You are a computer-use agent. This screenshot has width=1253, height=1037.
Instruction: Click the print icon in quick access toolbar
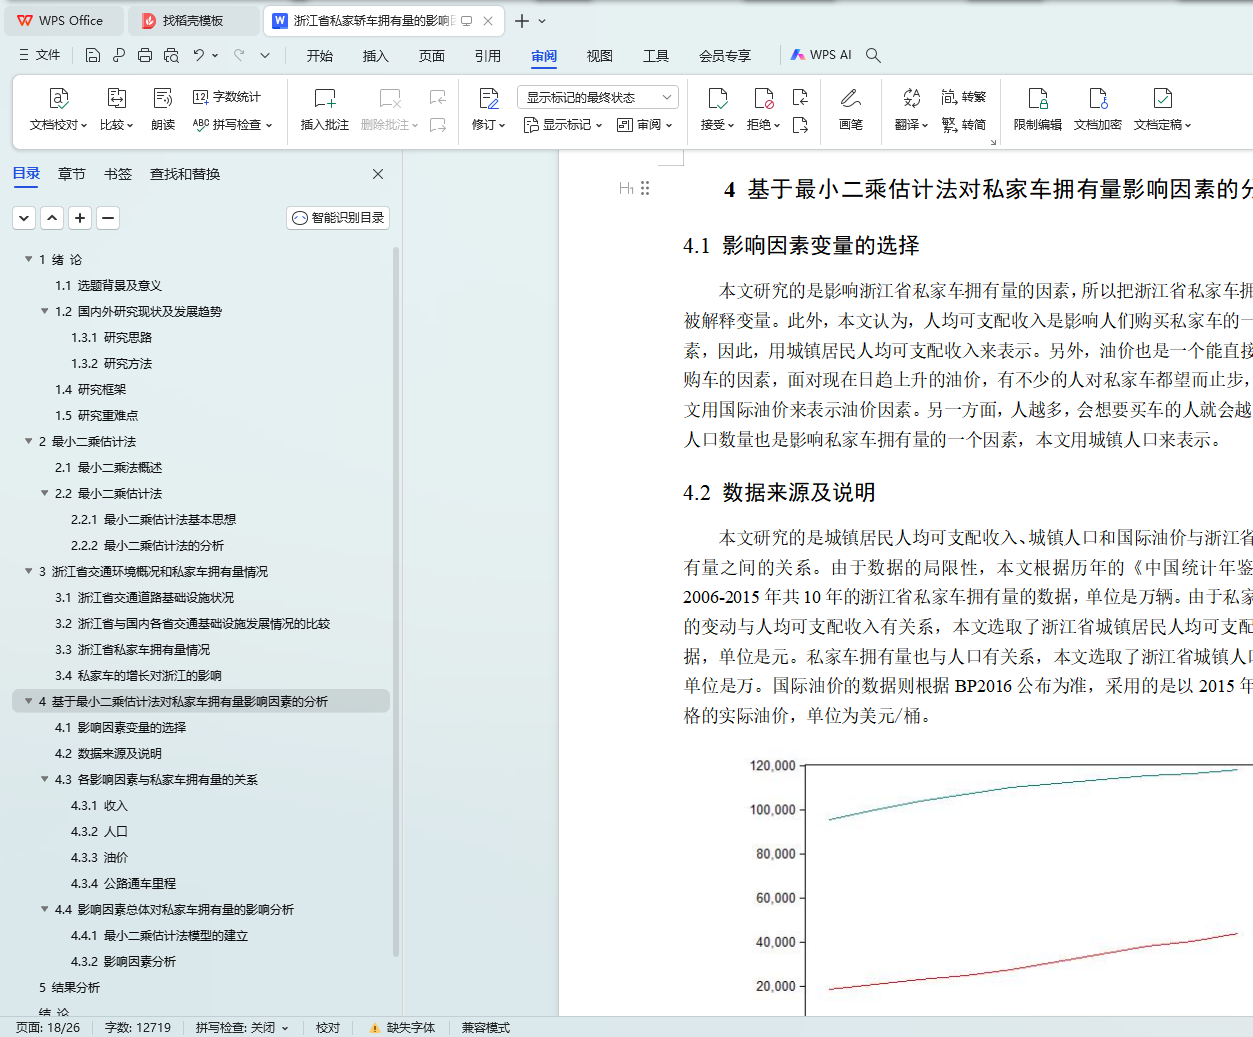tap(145, 55)
